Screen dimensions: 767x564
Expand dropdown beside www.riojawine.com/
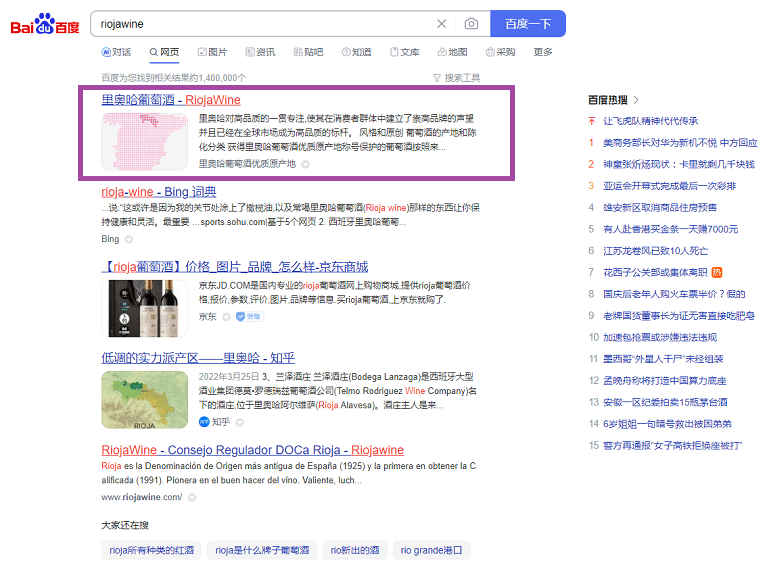192,497
